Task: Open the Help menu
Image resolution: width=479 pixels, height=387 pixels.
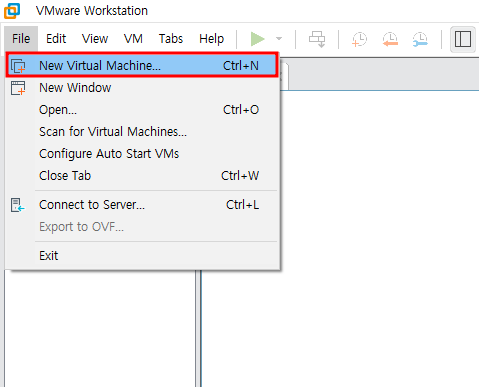Action: (x=211, y=39)
